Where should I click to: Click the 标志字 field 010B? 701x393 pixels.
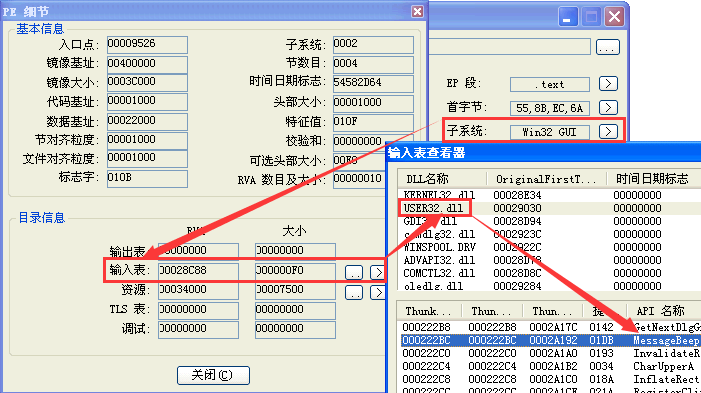coord(147,178)
